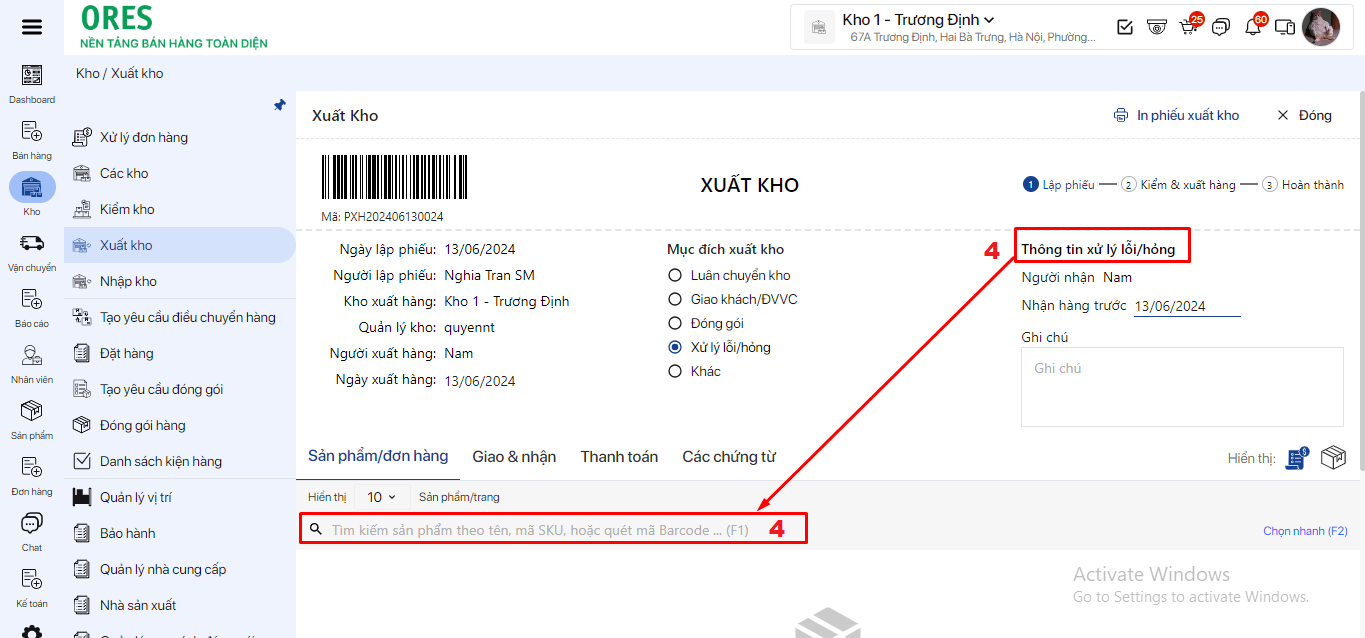The height and width of the screenshot is (638, 1365).
Task: Open Dashboard from the left sidebar
Action: (x=32, y=82)
